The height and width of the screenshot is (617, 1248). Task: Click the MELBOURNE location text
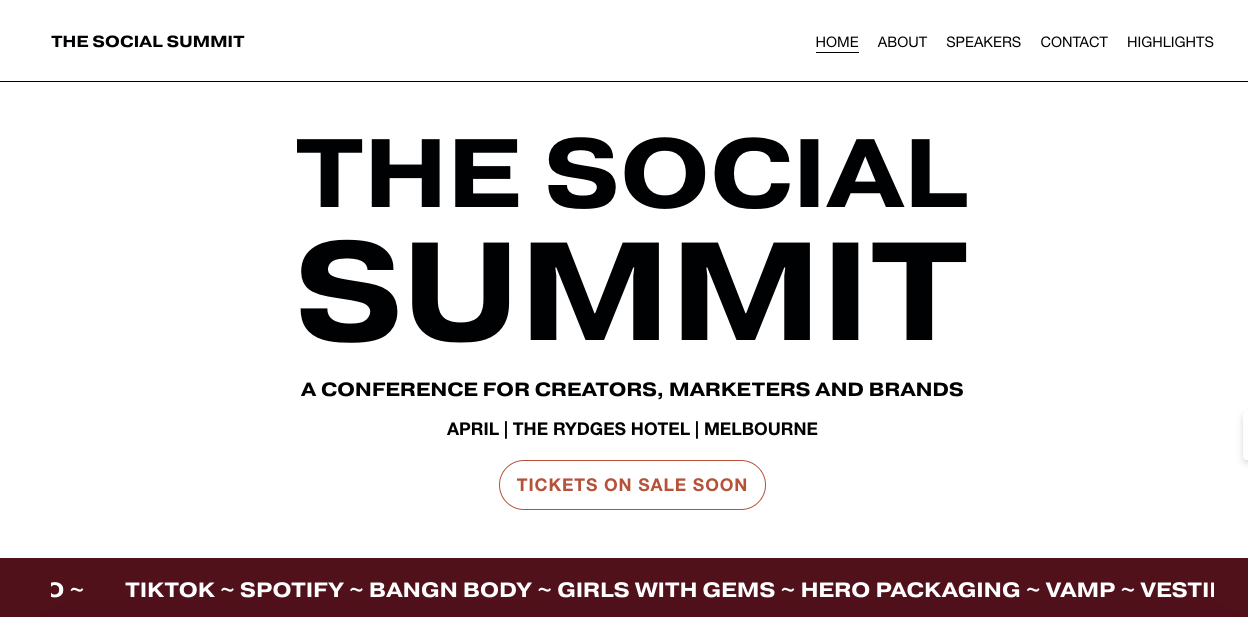coord(761,429)
